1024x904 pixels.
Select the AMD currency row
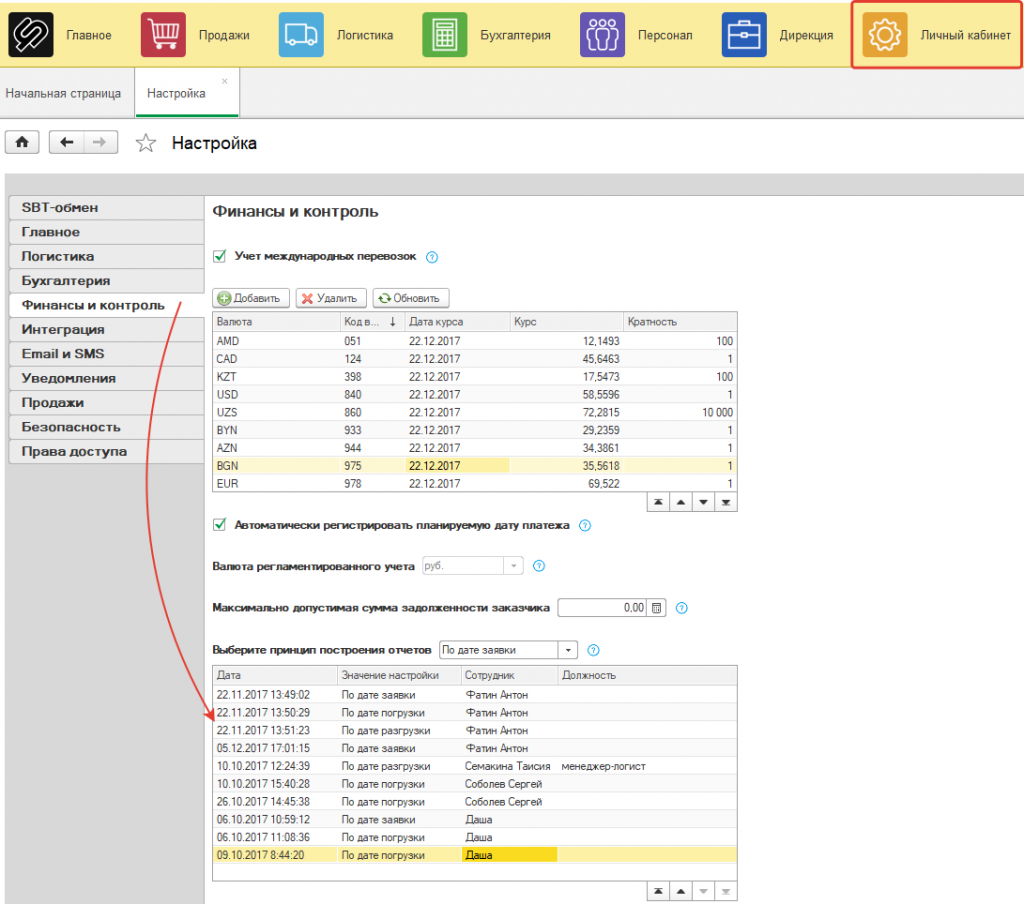[475, 341]
